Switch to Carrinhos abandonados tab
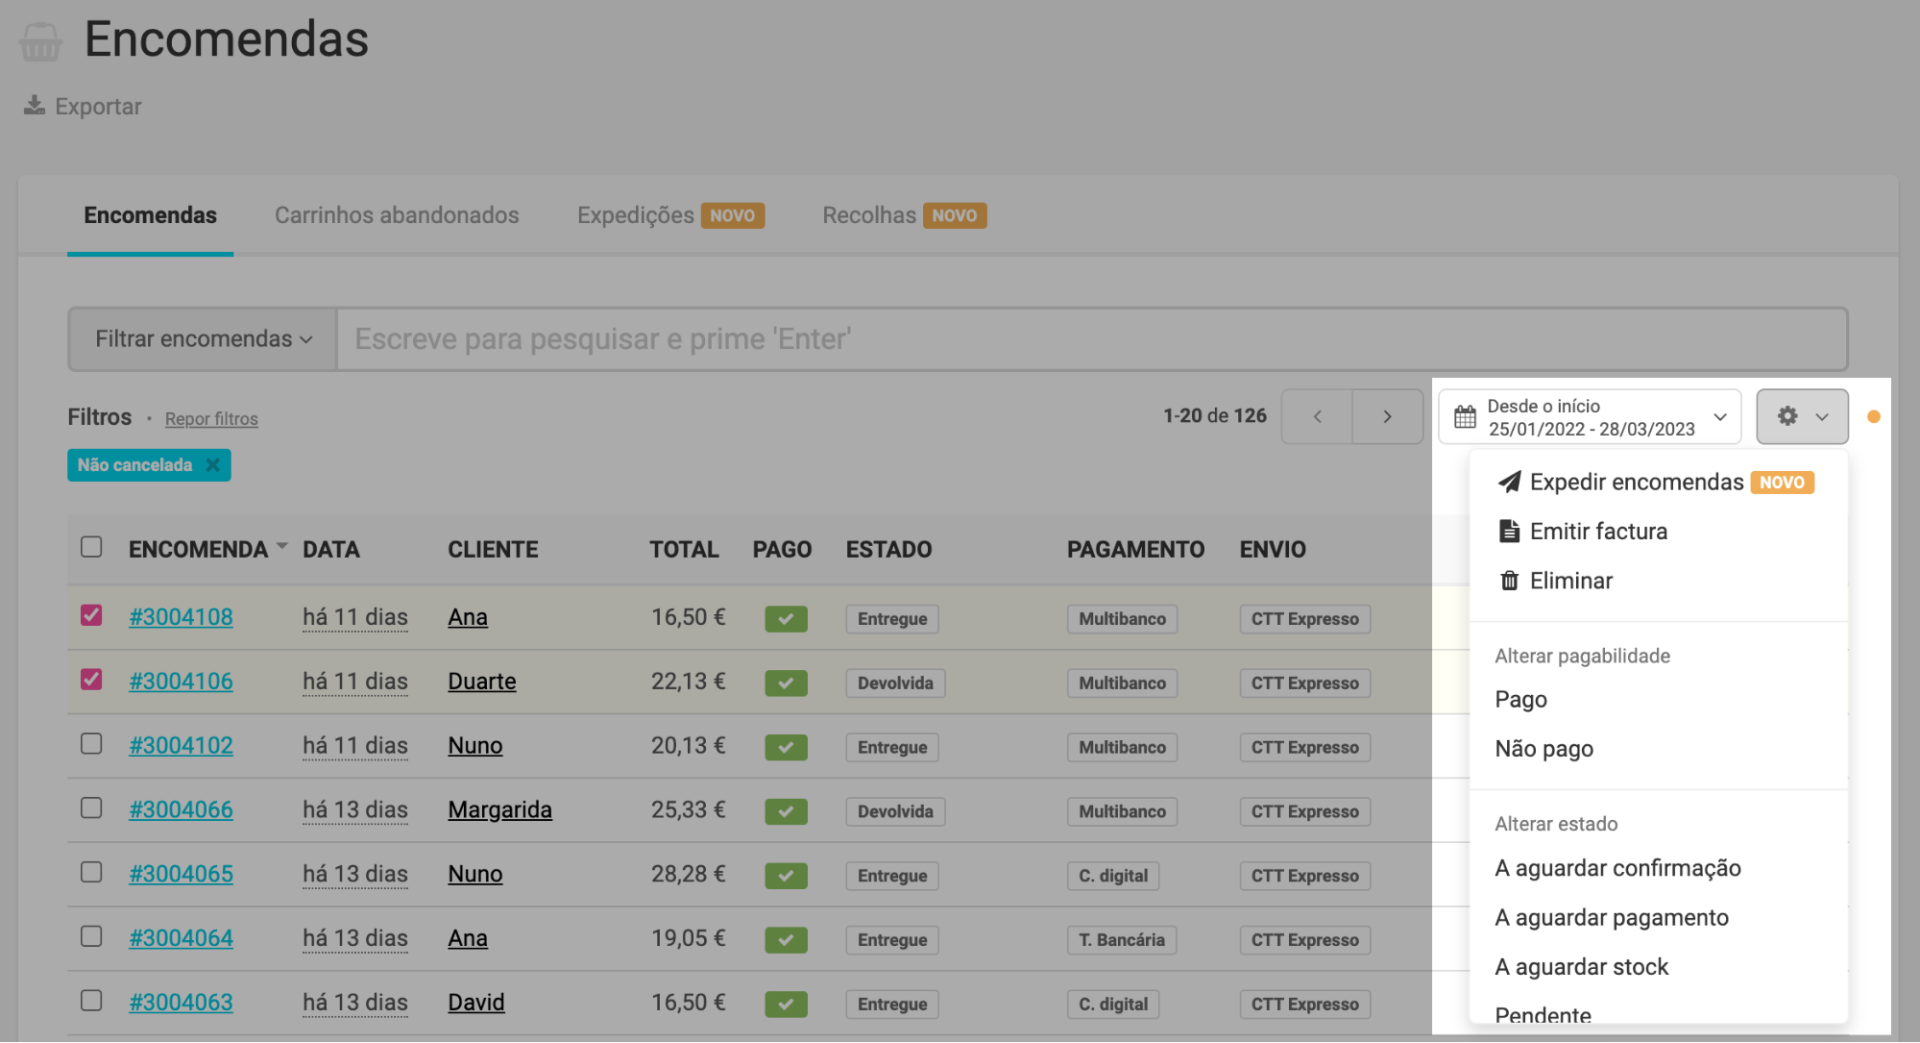The image size is (1920, 1043). (396, 215)
